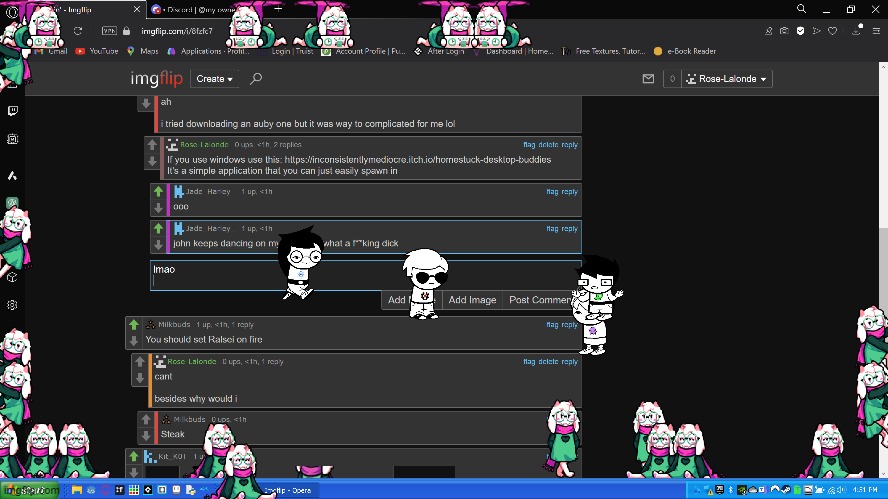Open the homestuck-desktop-buddies itch.io link
The image size is (888, 499).
pos(417,160)
